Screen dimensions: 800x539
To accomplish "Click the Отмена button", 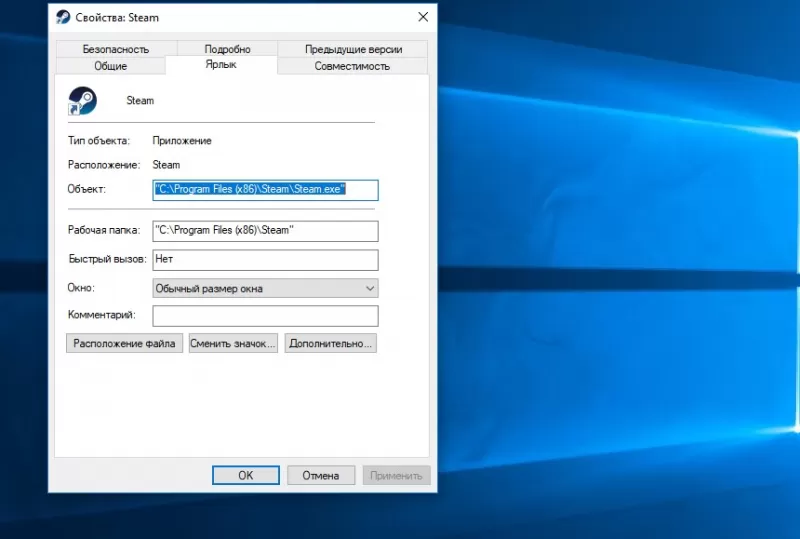I will click(320, 475).
